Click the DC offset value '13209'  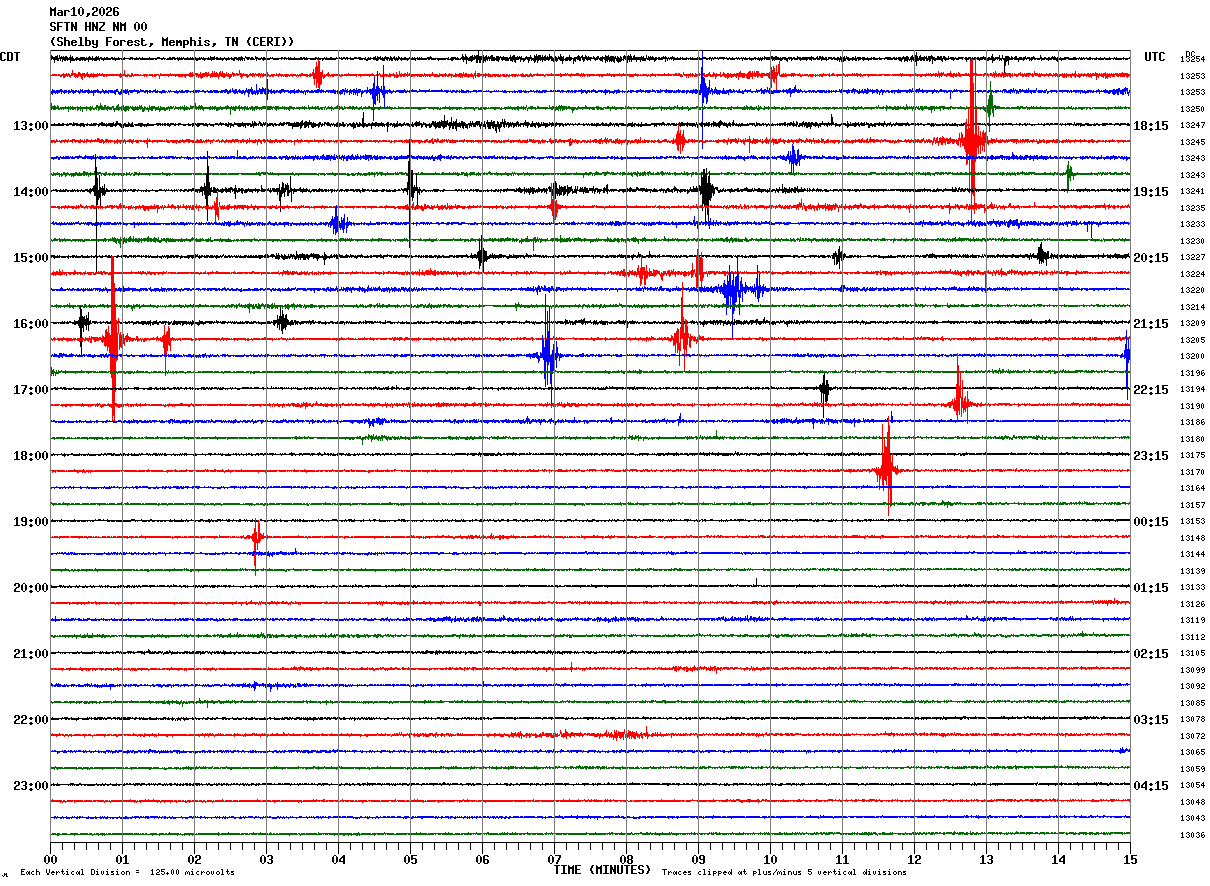coord(1192,324)
